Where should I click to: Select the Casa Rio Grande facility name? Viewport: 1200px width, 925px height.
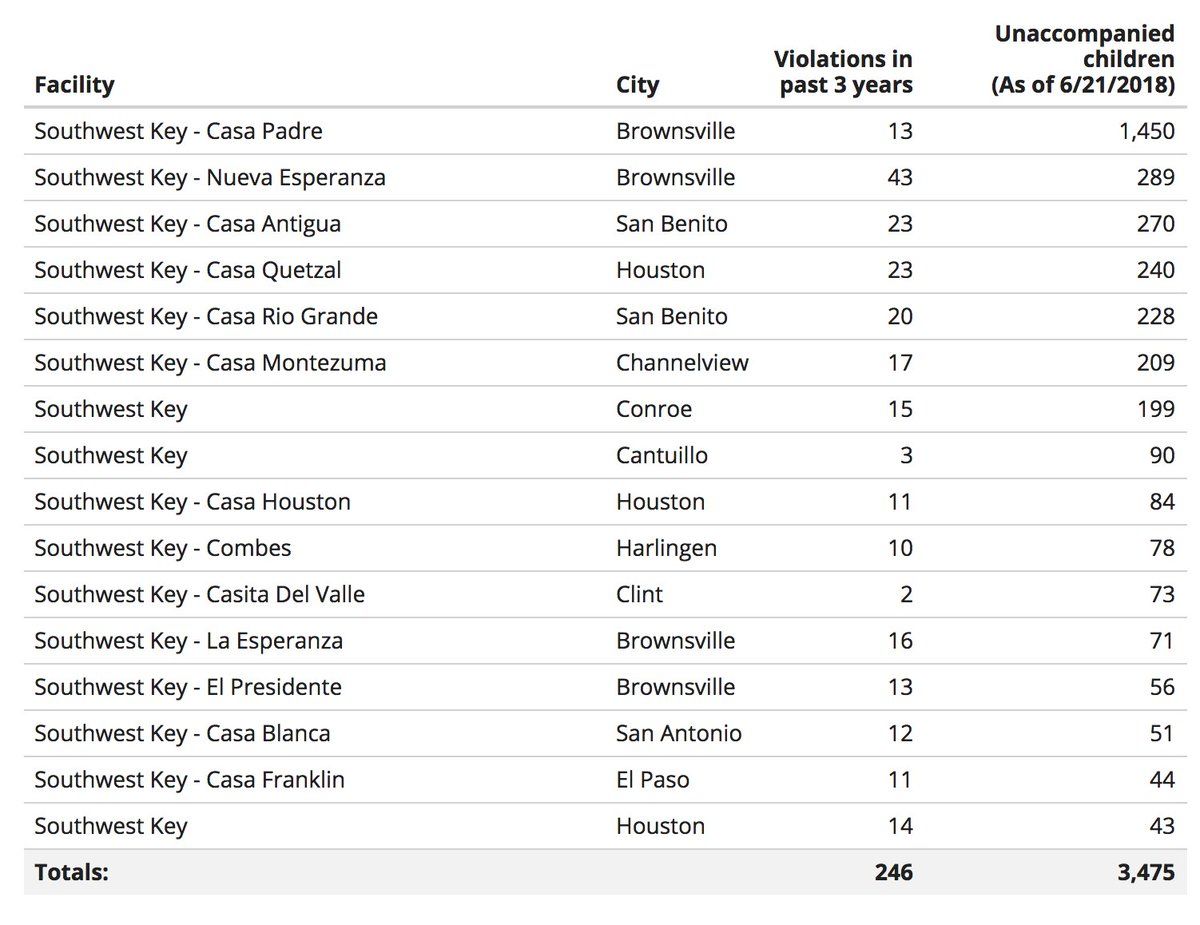205,317
